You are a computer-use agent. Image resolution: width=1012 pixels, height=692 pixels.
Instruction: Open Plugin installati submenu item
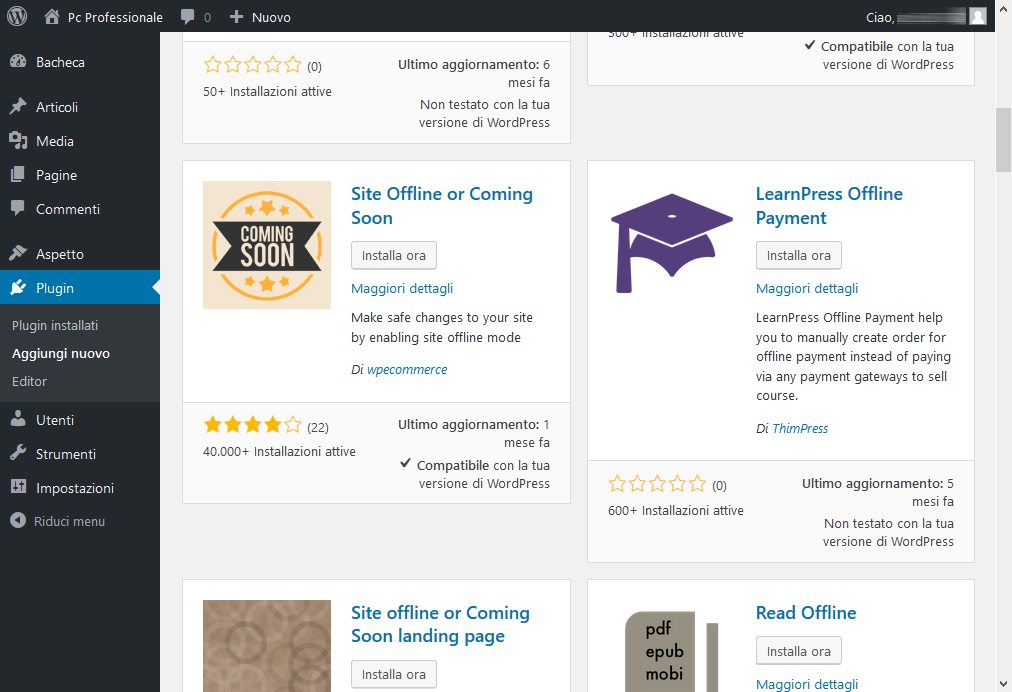click(x=55, y=325)
